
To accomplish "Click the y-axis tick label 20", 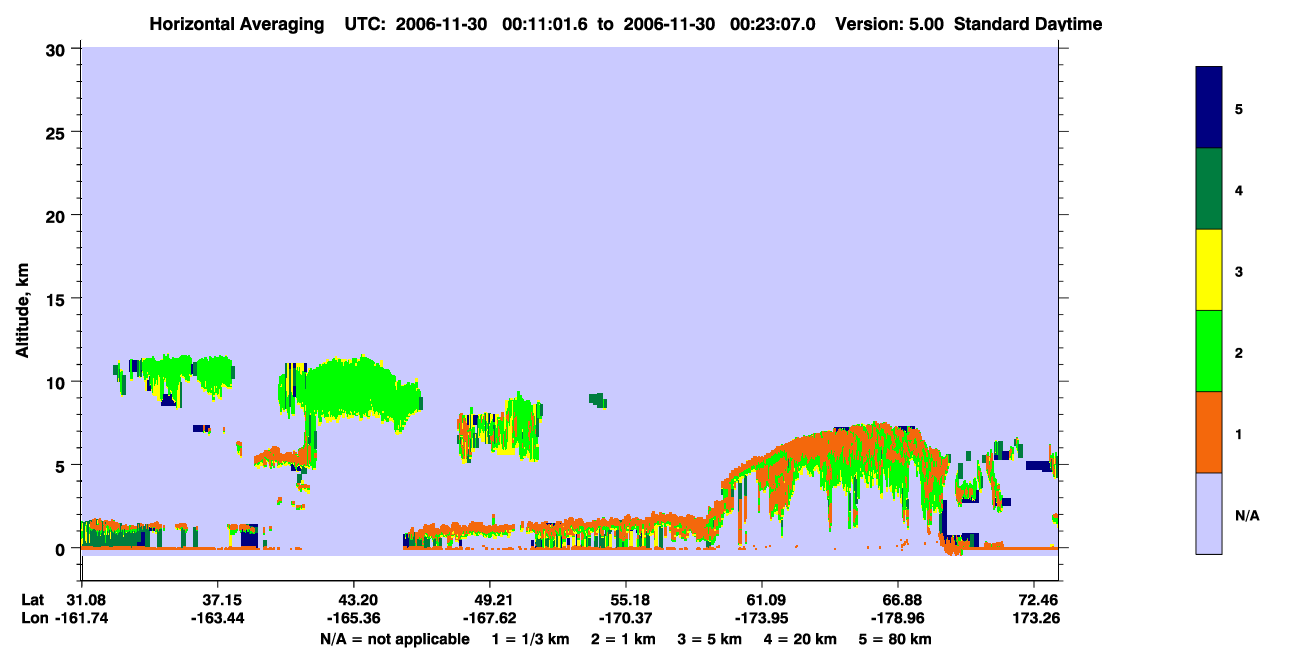I will pos(58,215).
